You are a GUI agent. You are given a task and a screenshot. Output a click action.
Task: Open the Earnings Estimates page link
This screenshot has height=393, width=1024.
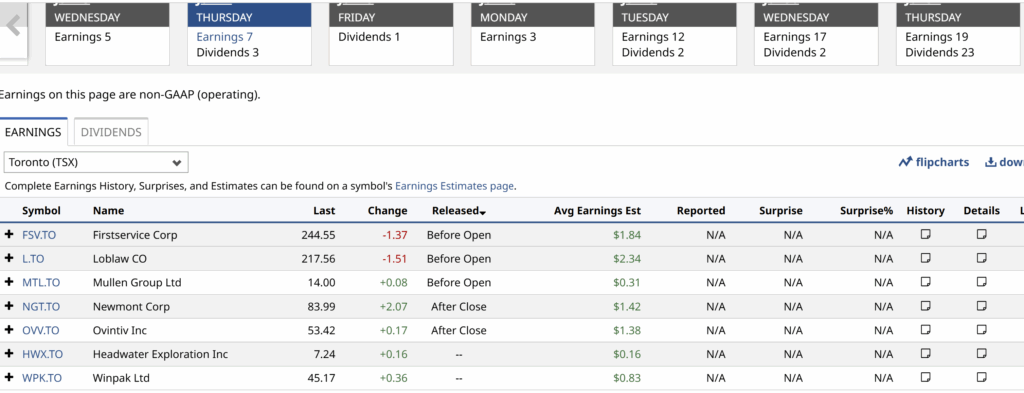(455, 186)
